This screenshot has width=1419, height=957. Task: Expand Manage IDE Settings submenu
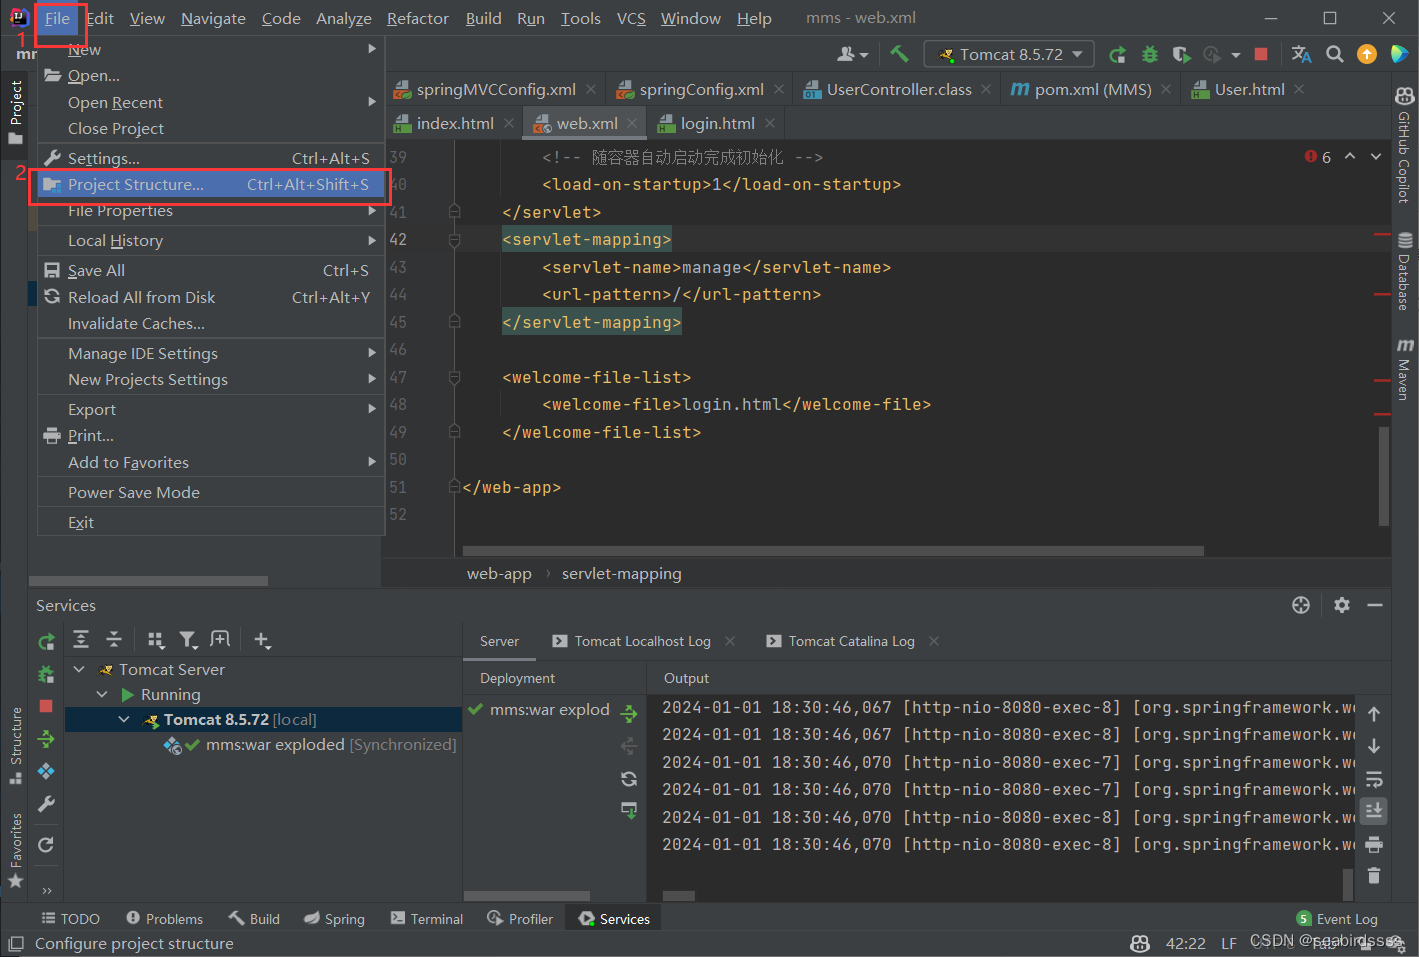pyautogui.click(x=372, y=353)
